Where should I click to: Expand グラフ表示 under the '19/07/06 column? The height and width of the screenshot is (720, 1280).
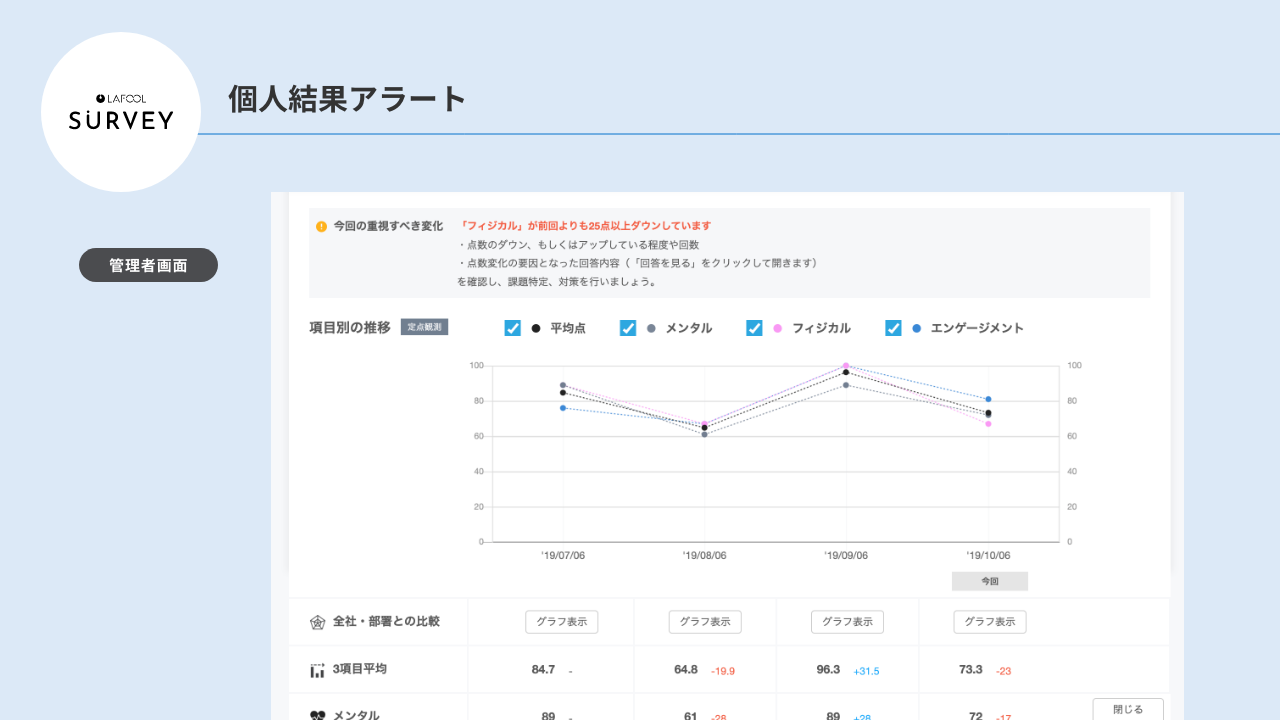tap(561, 622)
